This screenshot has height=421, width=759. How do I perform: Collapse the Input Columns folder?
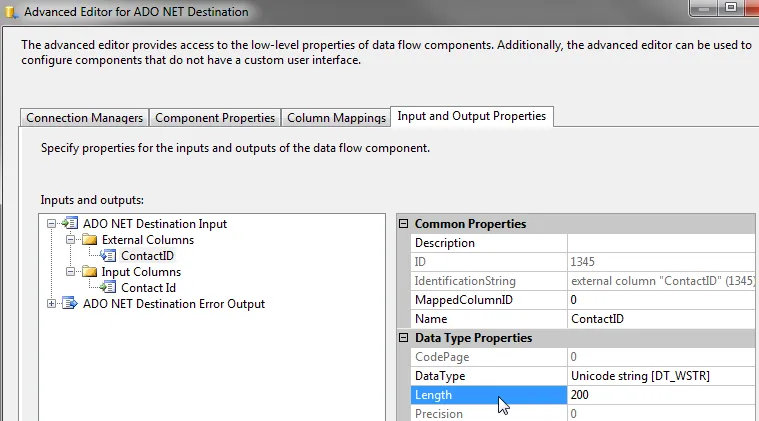(70, 271)
